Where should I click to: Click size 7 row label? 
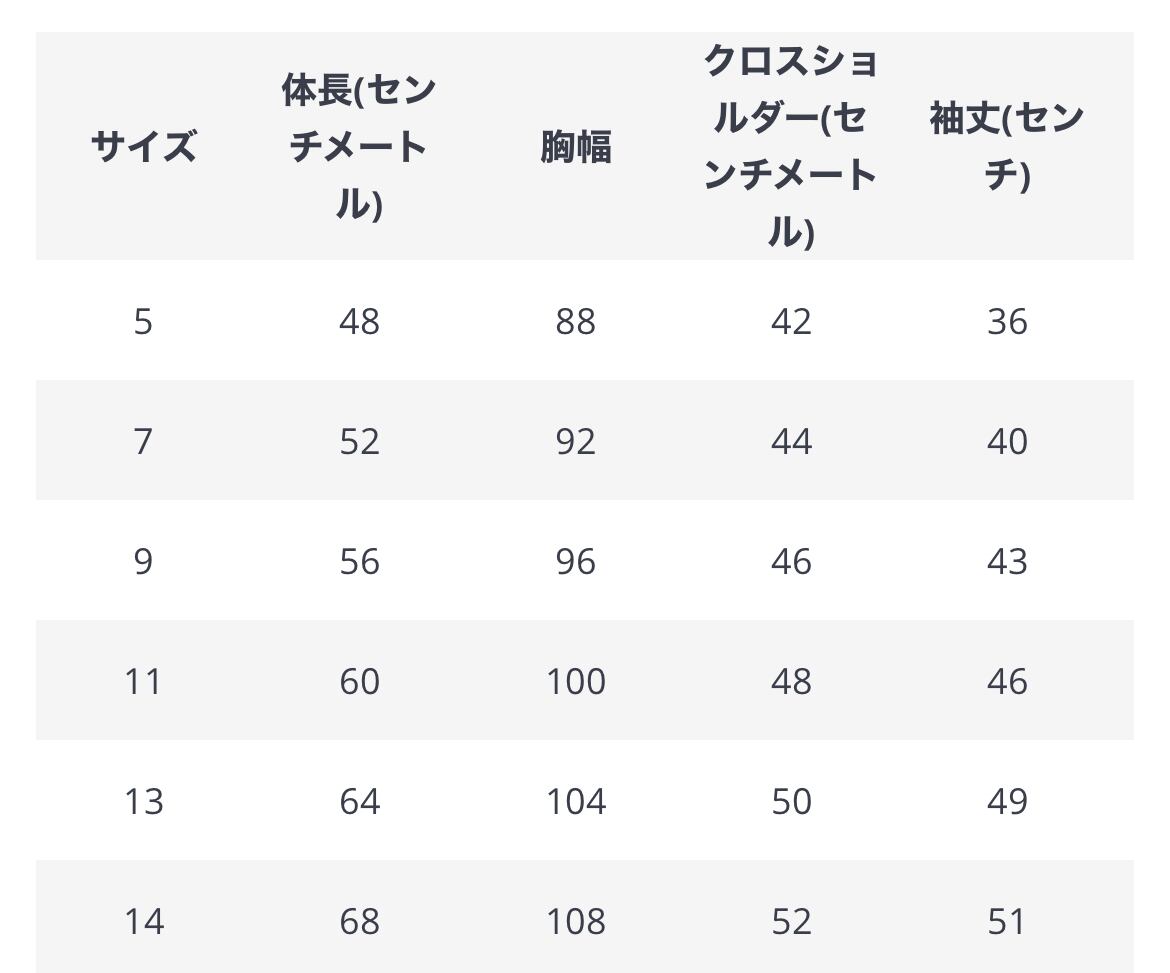(143, 441)
